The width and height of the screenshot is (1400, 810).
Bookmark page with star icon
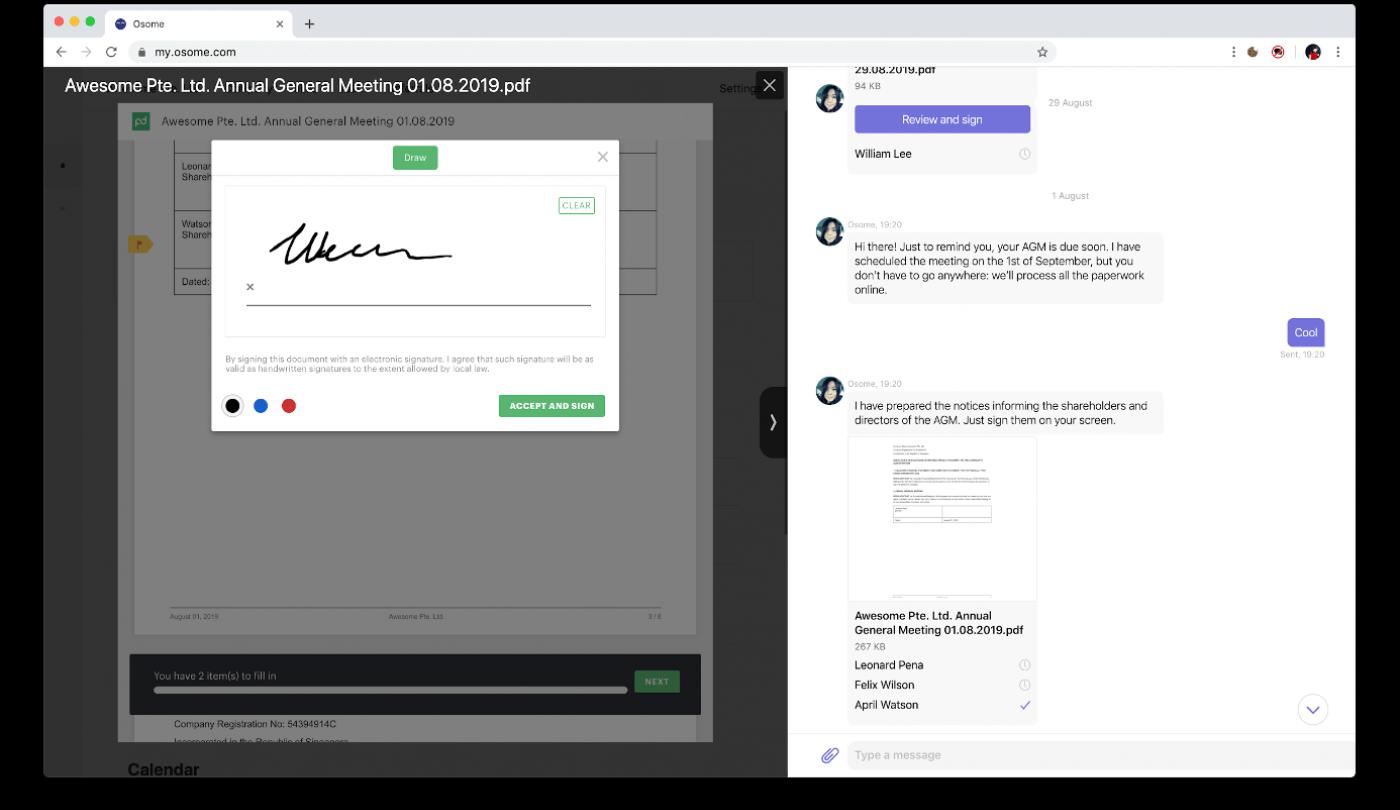(1042, 52)
